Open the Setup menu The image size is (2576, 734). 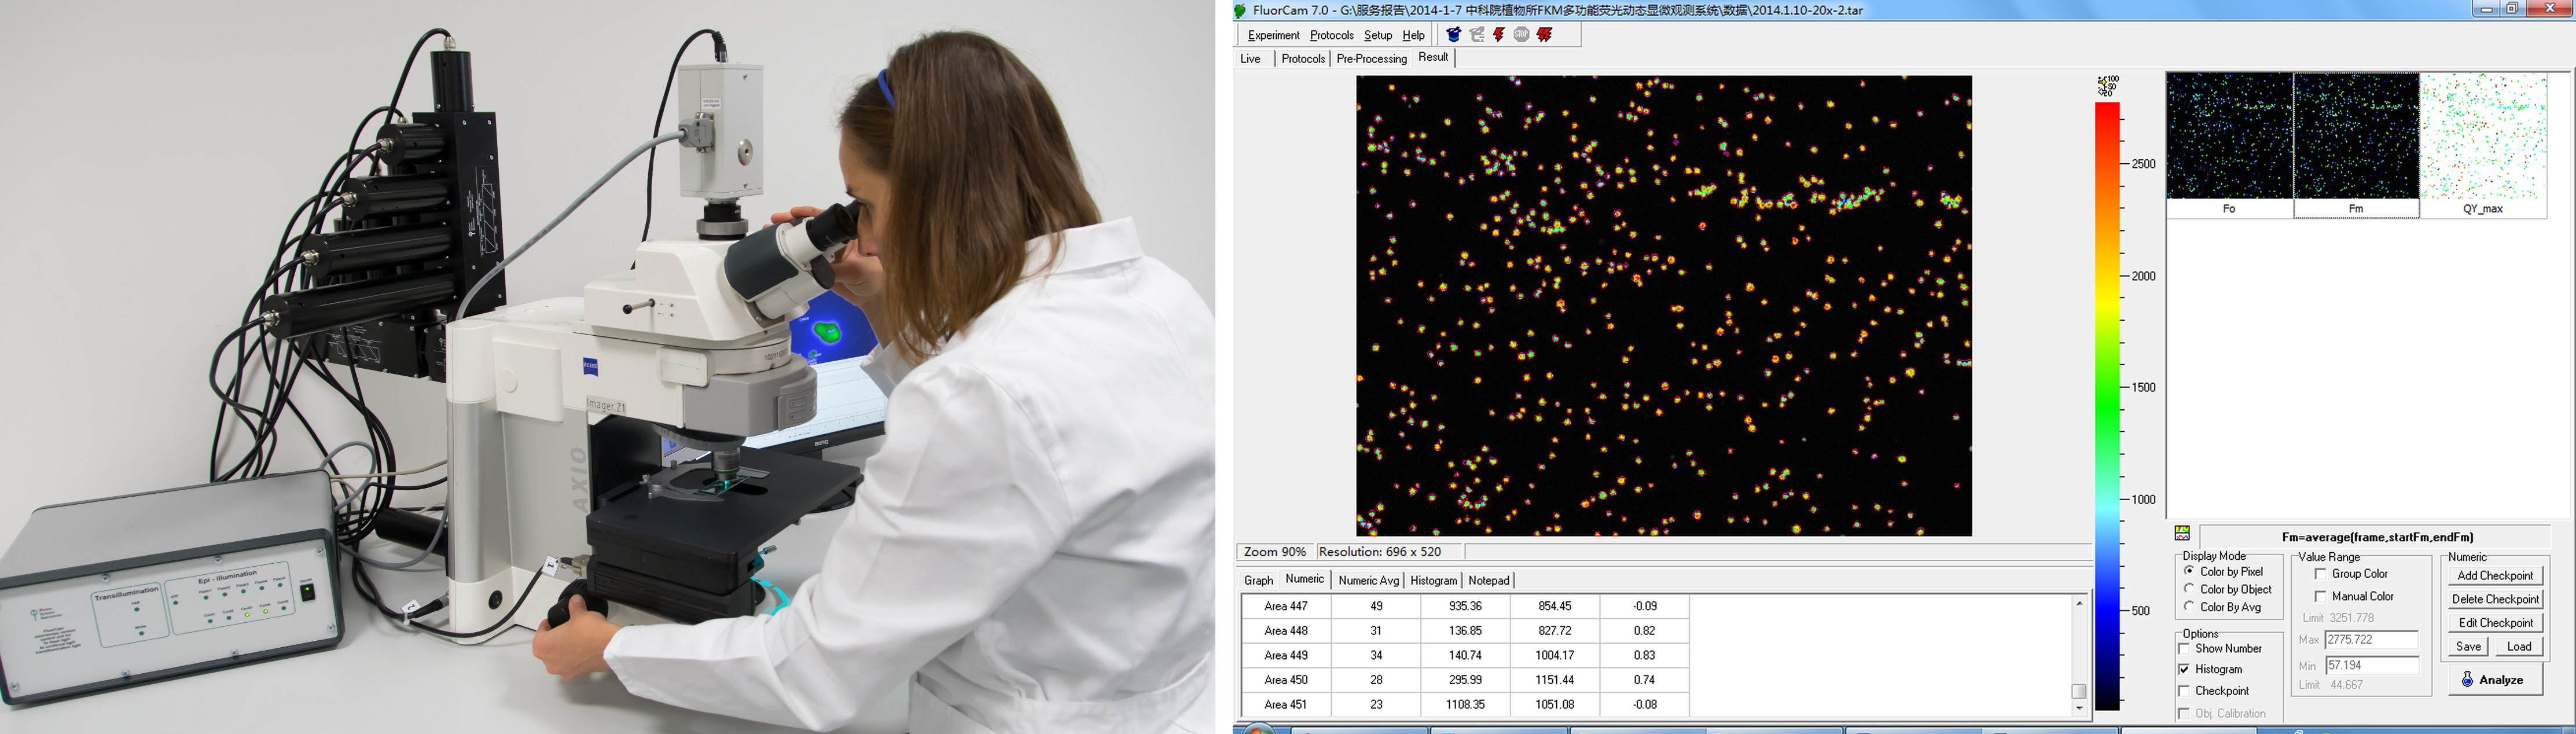click(x=1377, y=35)
